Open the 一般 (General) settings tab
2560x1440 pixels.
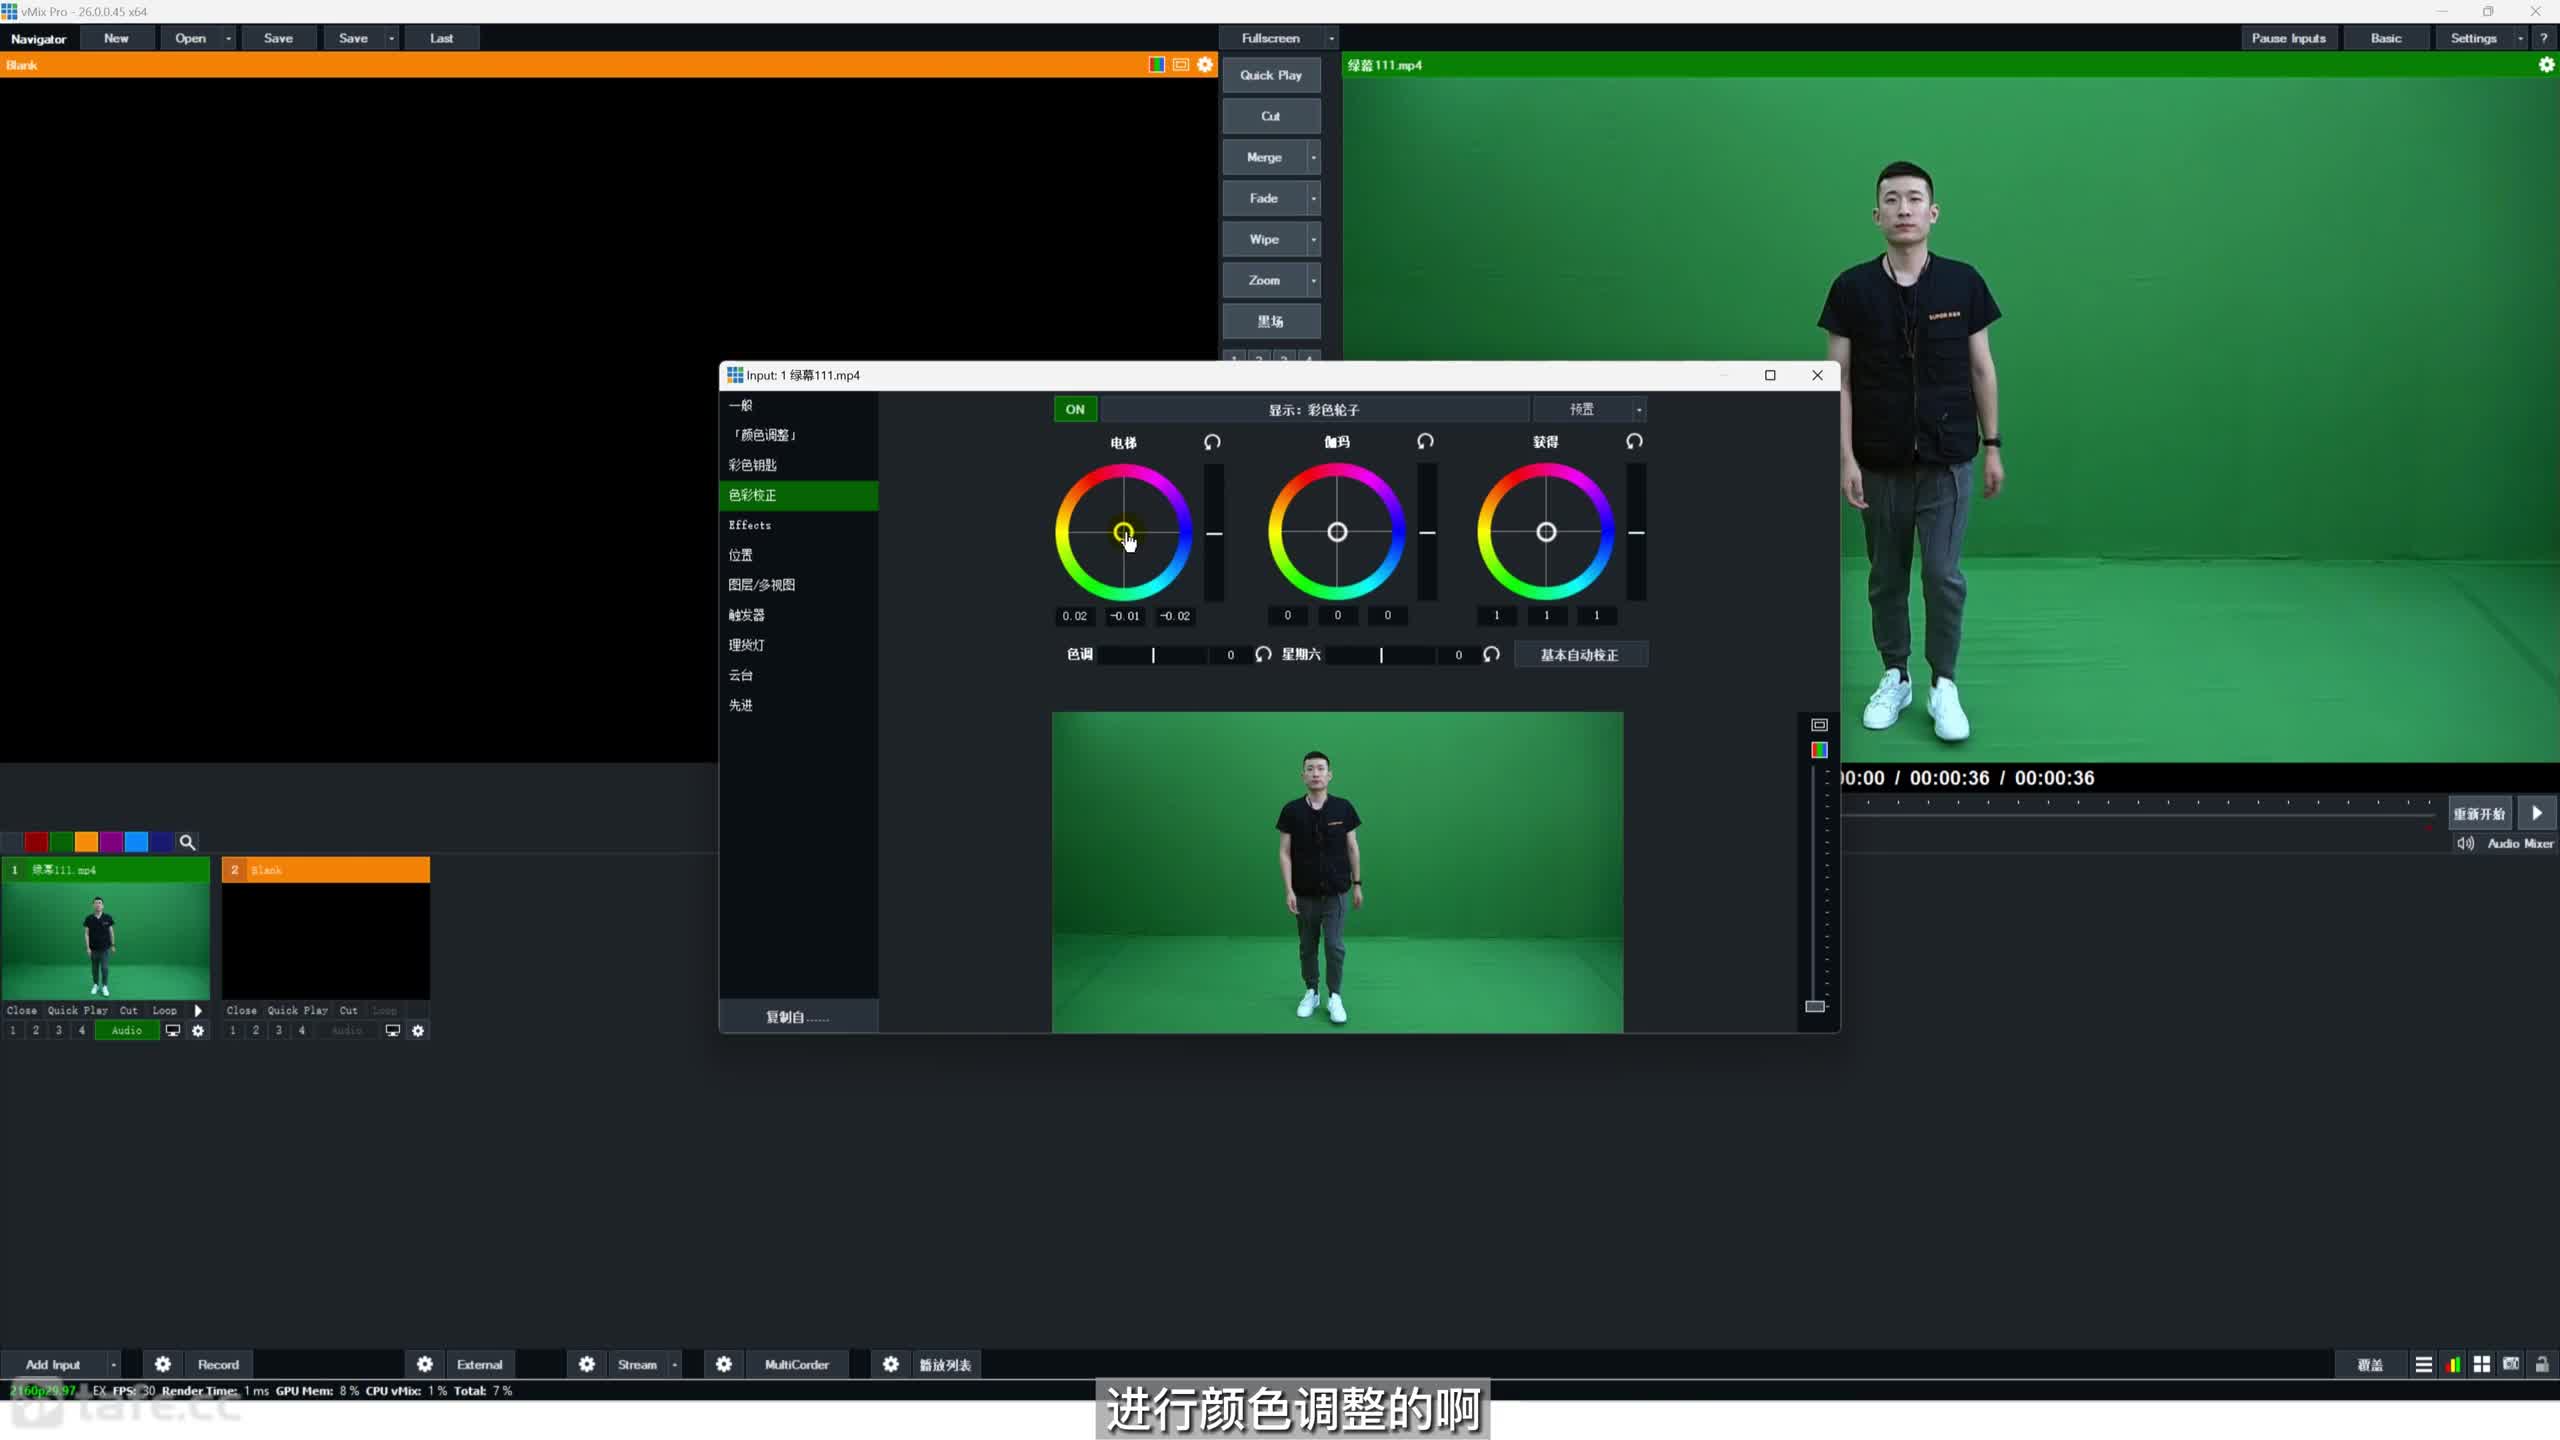point(798,405)
